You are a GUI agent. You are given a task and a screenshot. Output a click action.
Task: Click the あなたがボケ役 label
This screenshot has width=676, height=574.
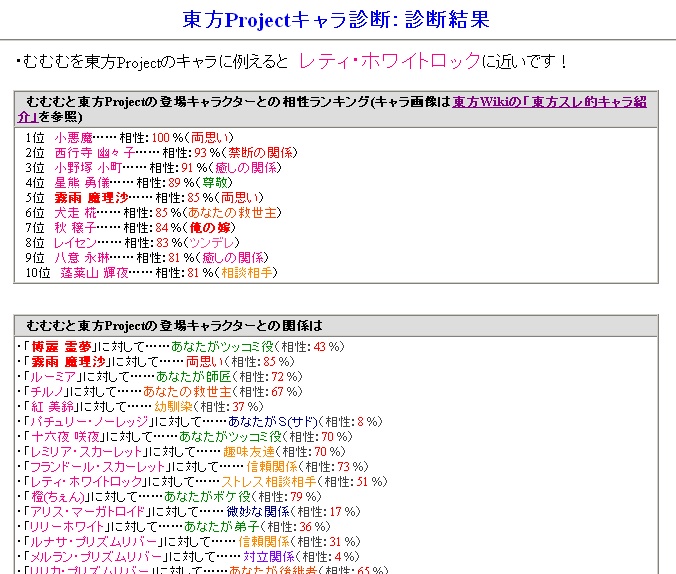pos(207,497)
